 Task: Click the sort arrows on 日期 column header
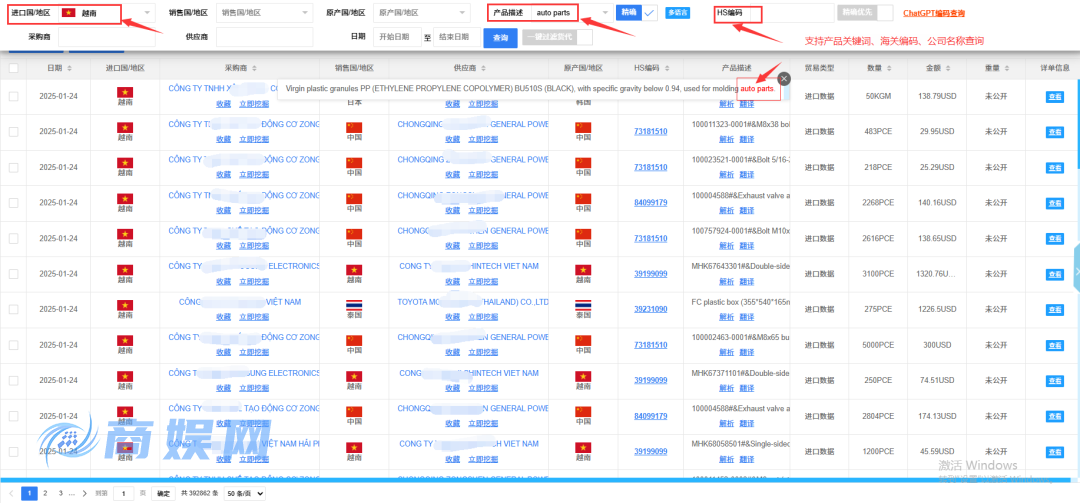click(x=69, y=68)
